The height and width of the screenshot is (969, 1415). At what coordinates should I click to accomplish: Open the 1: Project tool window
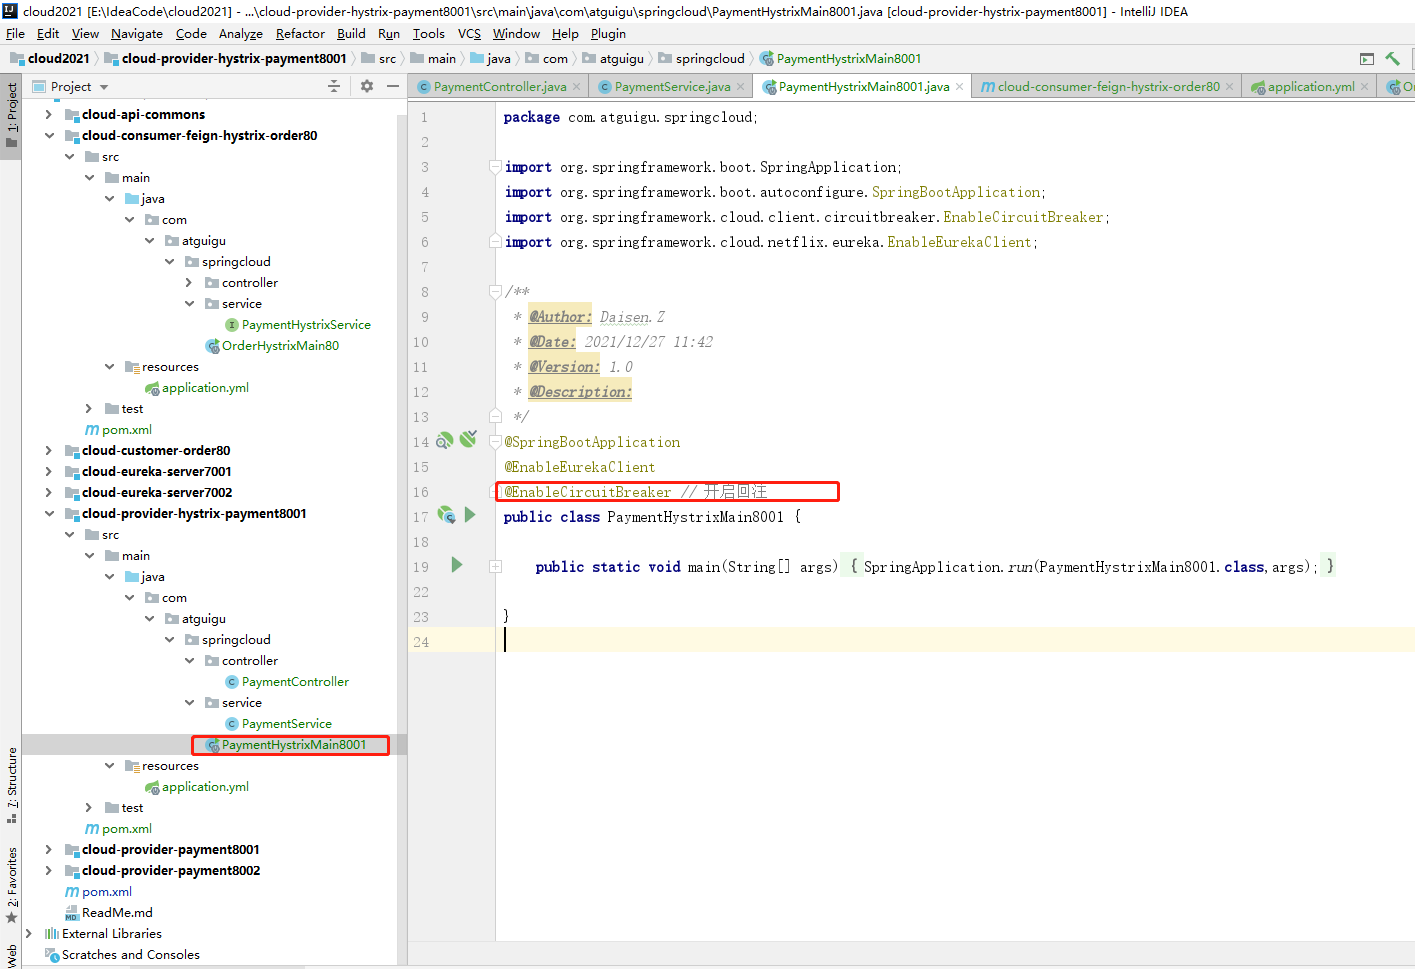coord(12,114)
